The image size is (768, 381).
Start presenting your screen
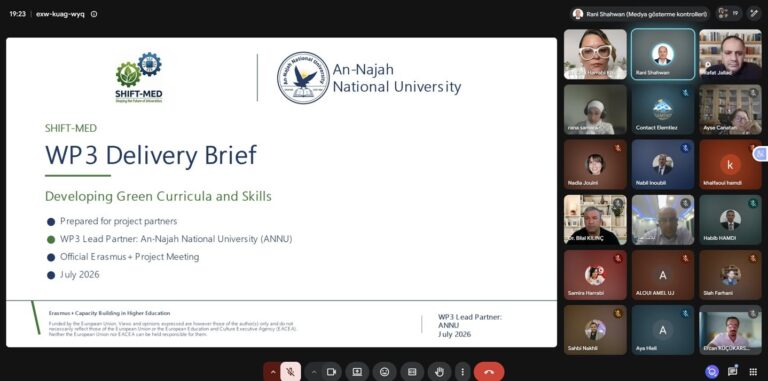click(x=358, y=372)
